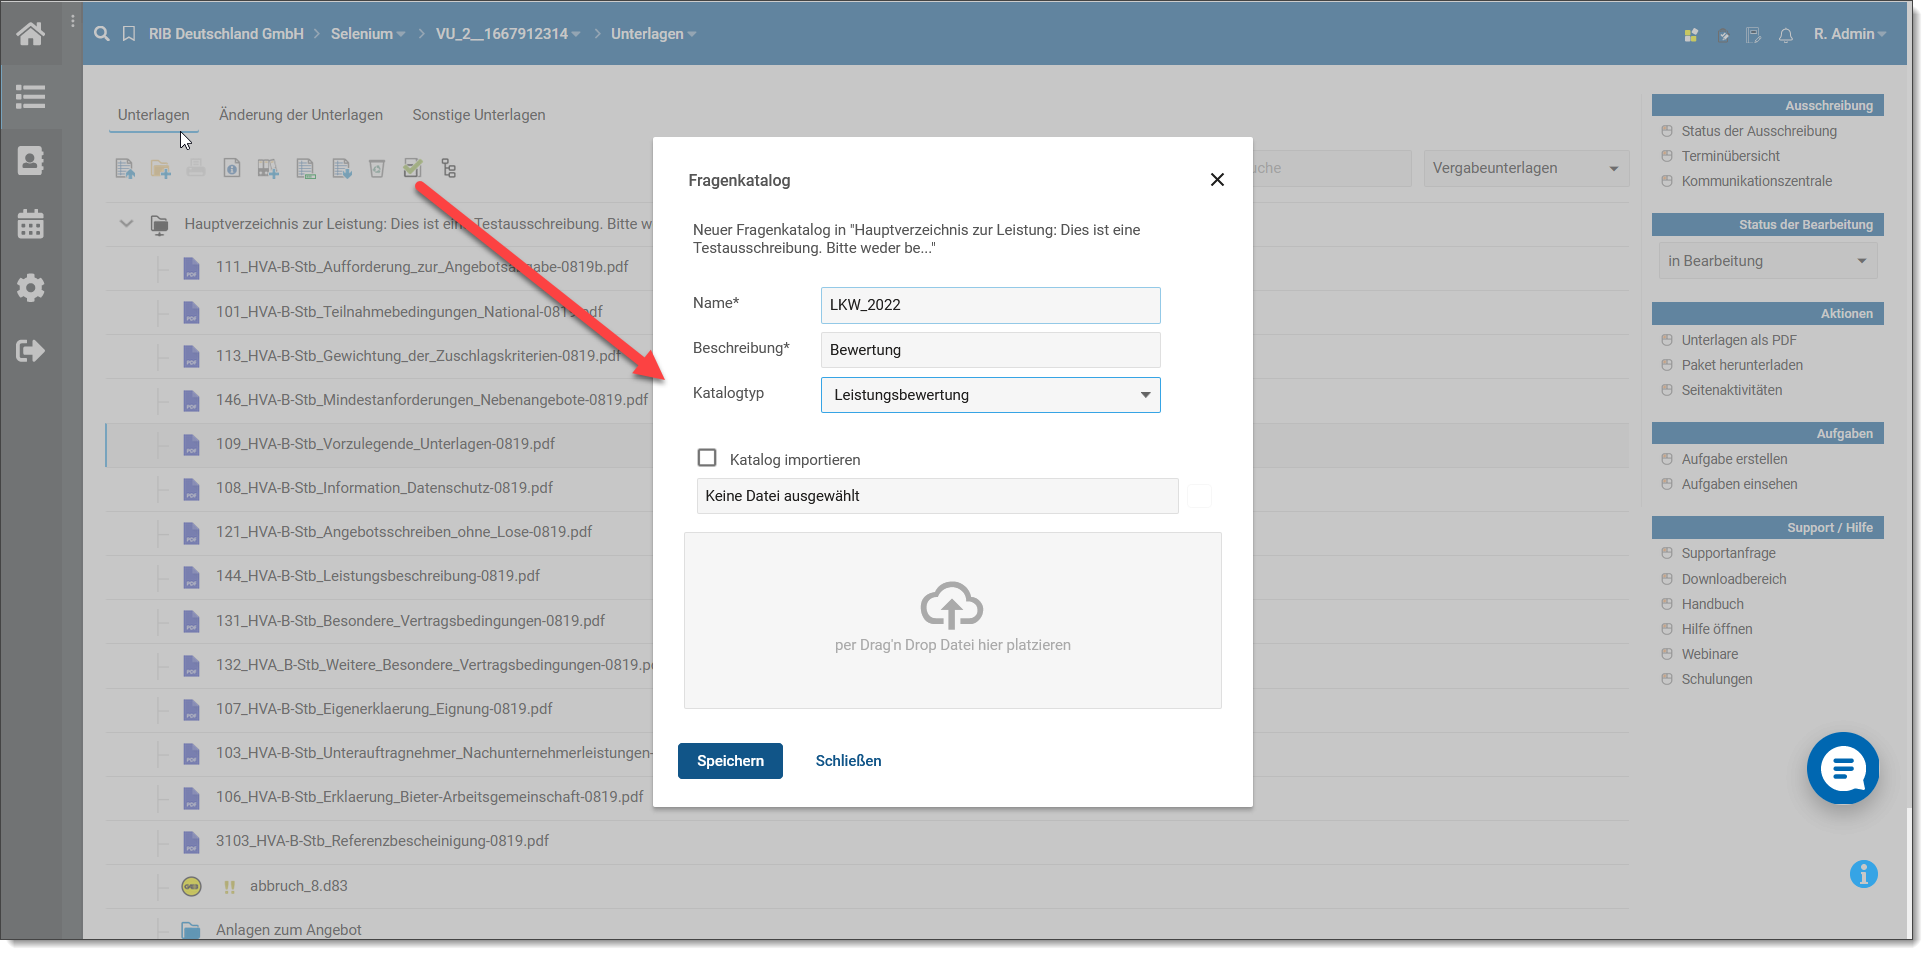Click into the Beschreibung field Bewertung
1928x955 pixels.
point(991,350)
